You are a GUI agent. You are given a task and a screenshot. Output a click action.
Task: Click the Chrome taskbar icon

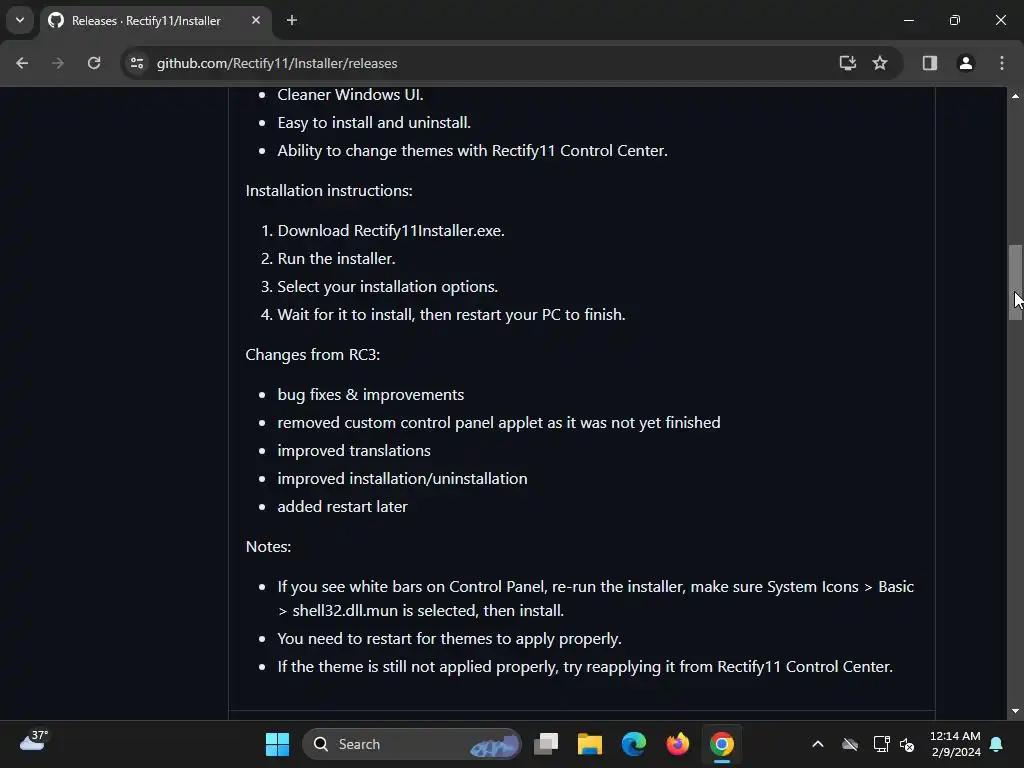[x=722, y=744]
